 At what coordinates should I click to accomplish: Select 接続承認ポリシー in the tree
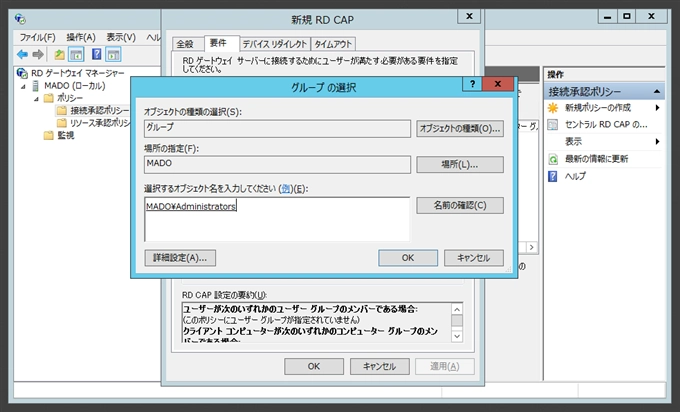pyautogui.click(x=99, y=110)
